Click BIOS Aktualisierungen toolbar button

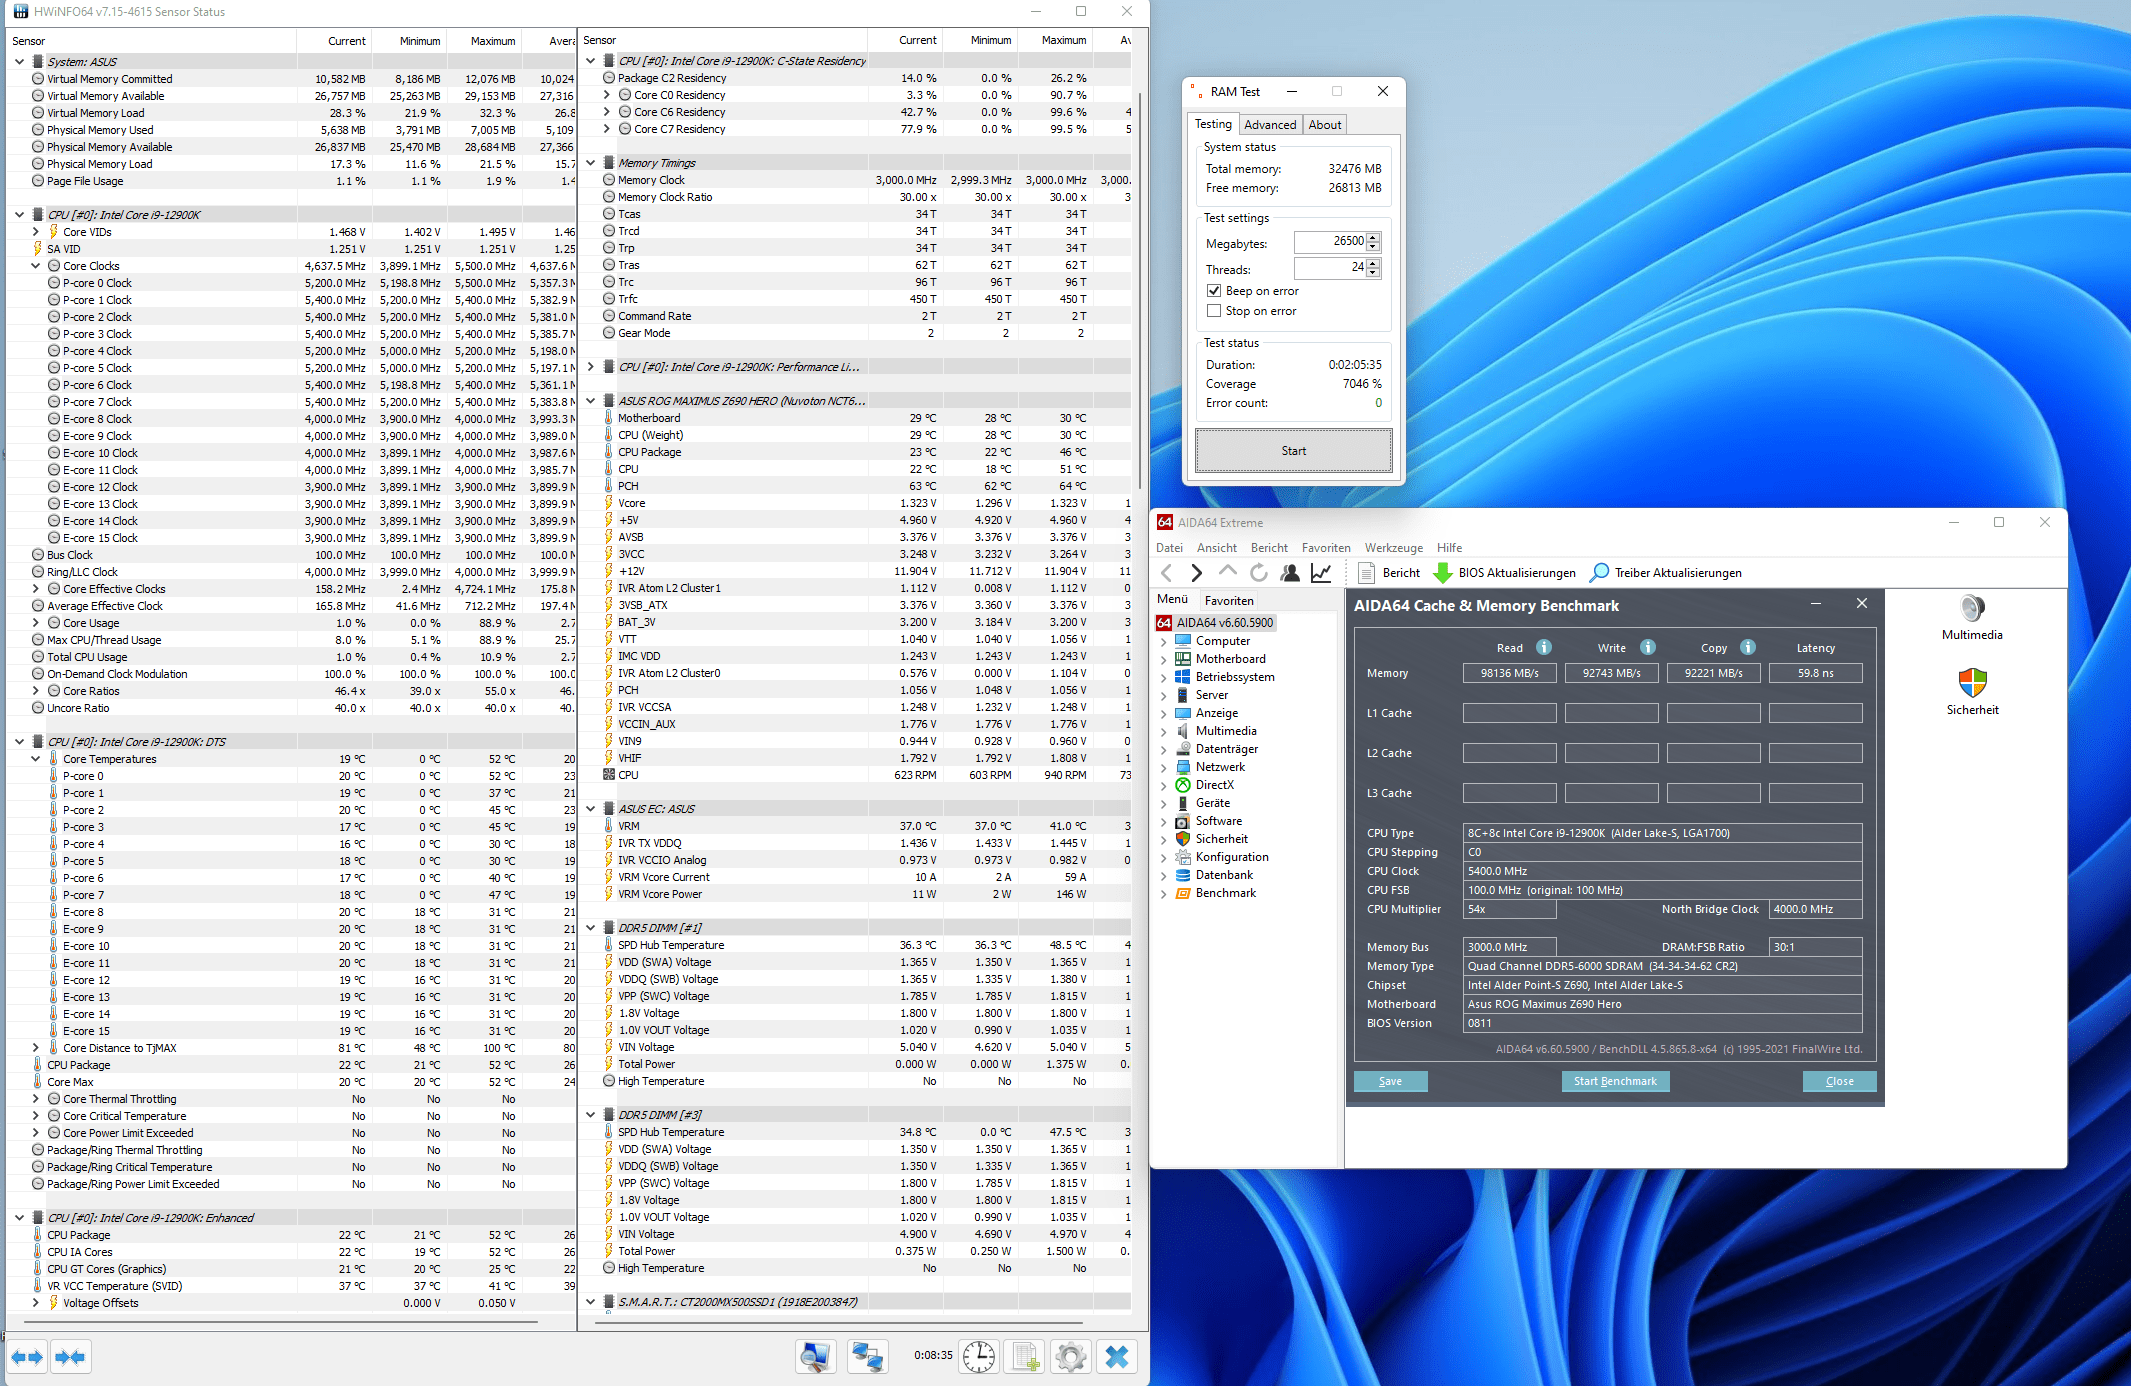(1504, 573)
